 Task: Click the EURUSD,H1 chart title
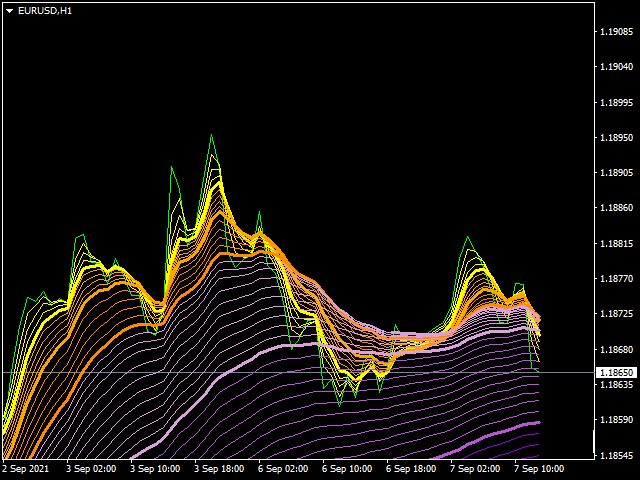coord(45,11)
